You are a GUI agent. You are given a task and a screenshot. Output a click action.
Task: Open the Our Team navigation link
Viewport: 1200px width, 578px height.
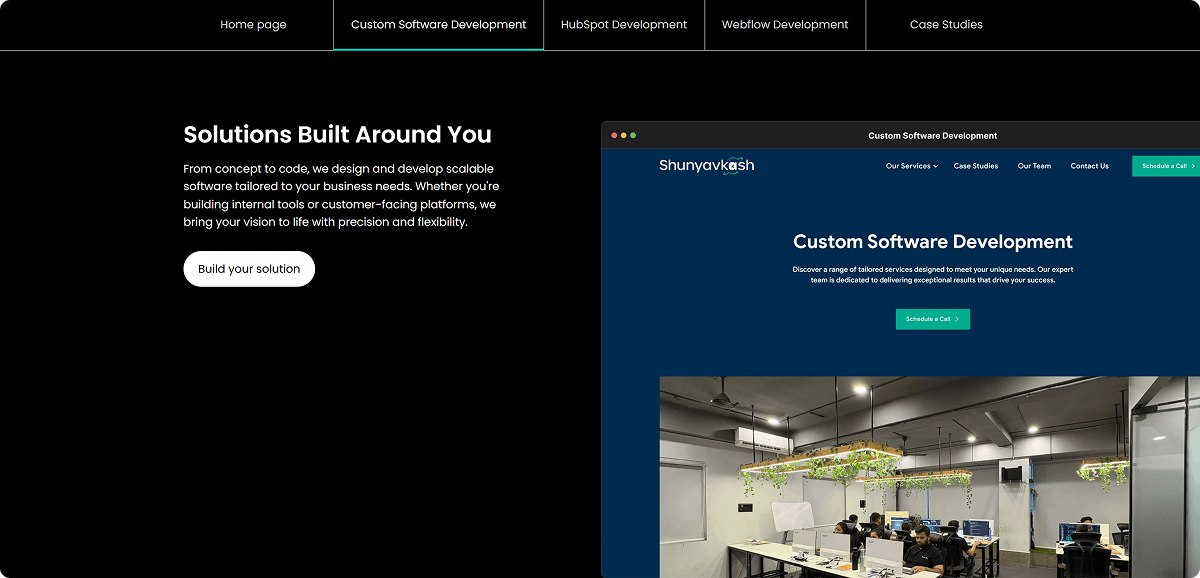pos(1034,166)
